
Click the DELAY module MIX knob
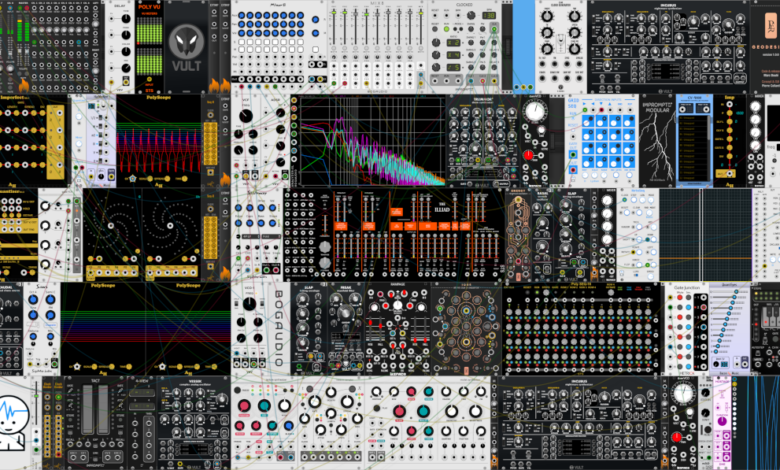coord(126,68)
